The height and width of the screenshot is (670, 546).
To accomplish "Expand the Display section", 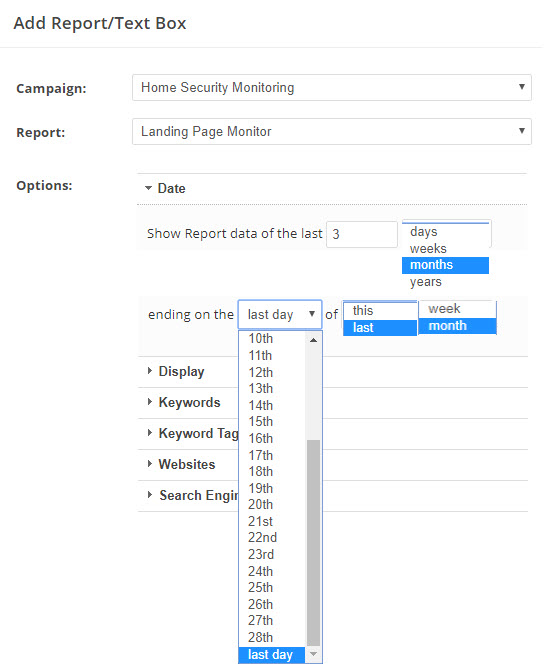I will [x=176, y=371].
